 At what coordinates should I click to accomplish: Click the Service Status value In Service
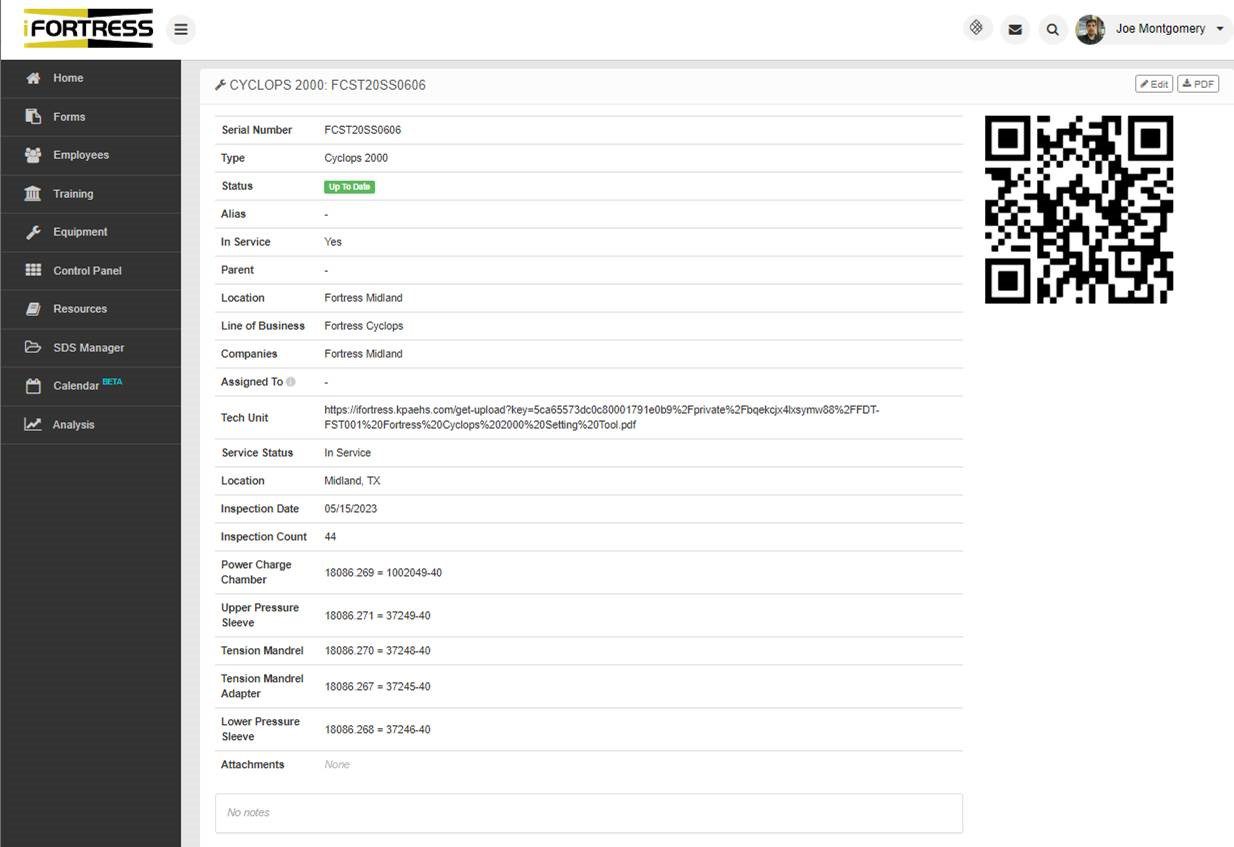347,453
